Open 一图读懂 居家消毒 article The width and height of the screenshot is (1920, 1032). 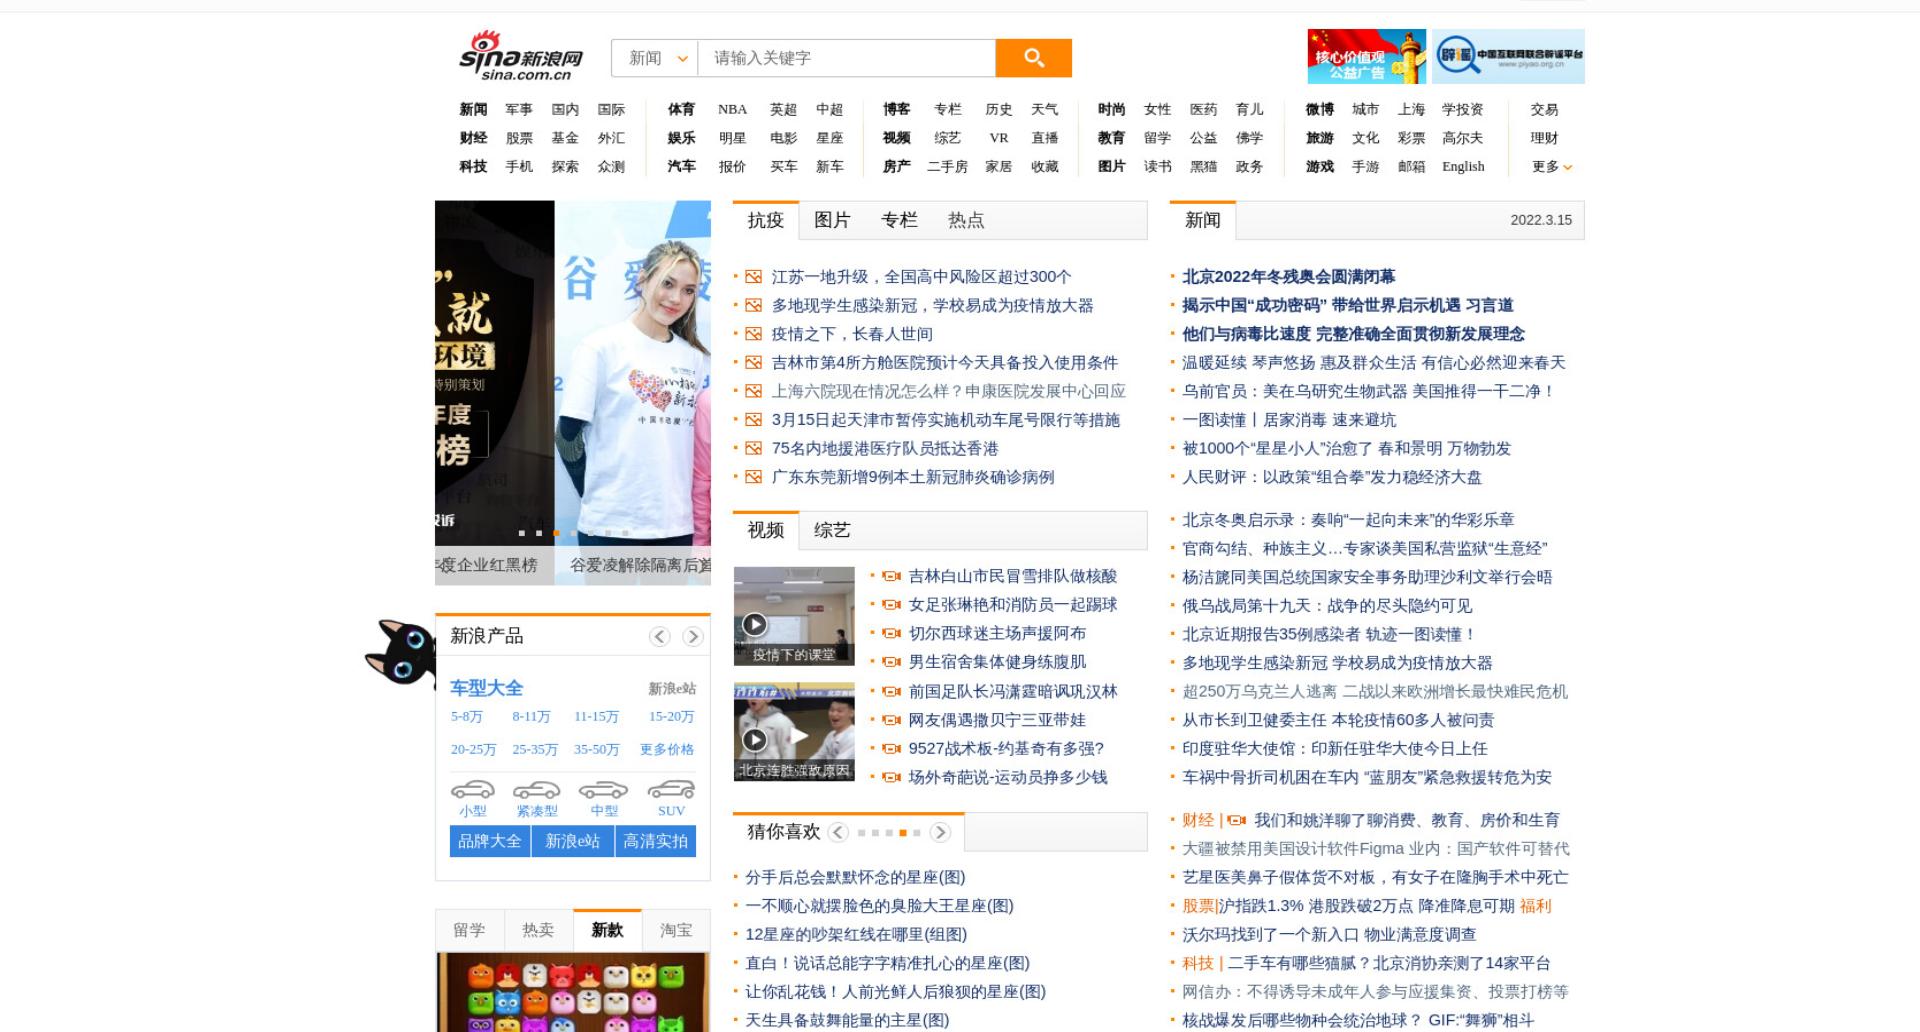pyautogui.click(x=1289, y=420)
